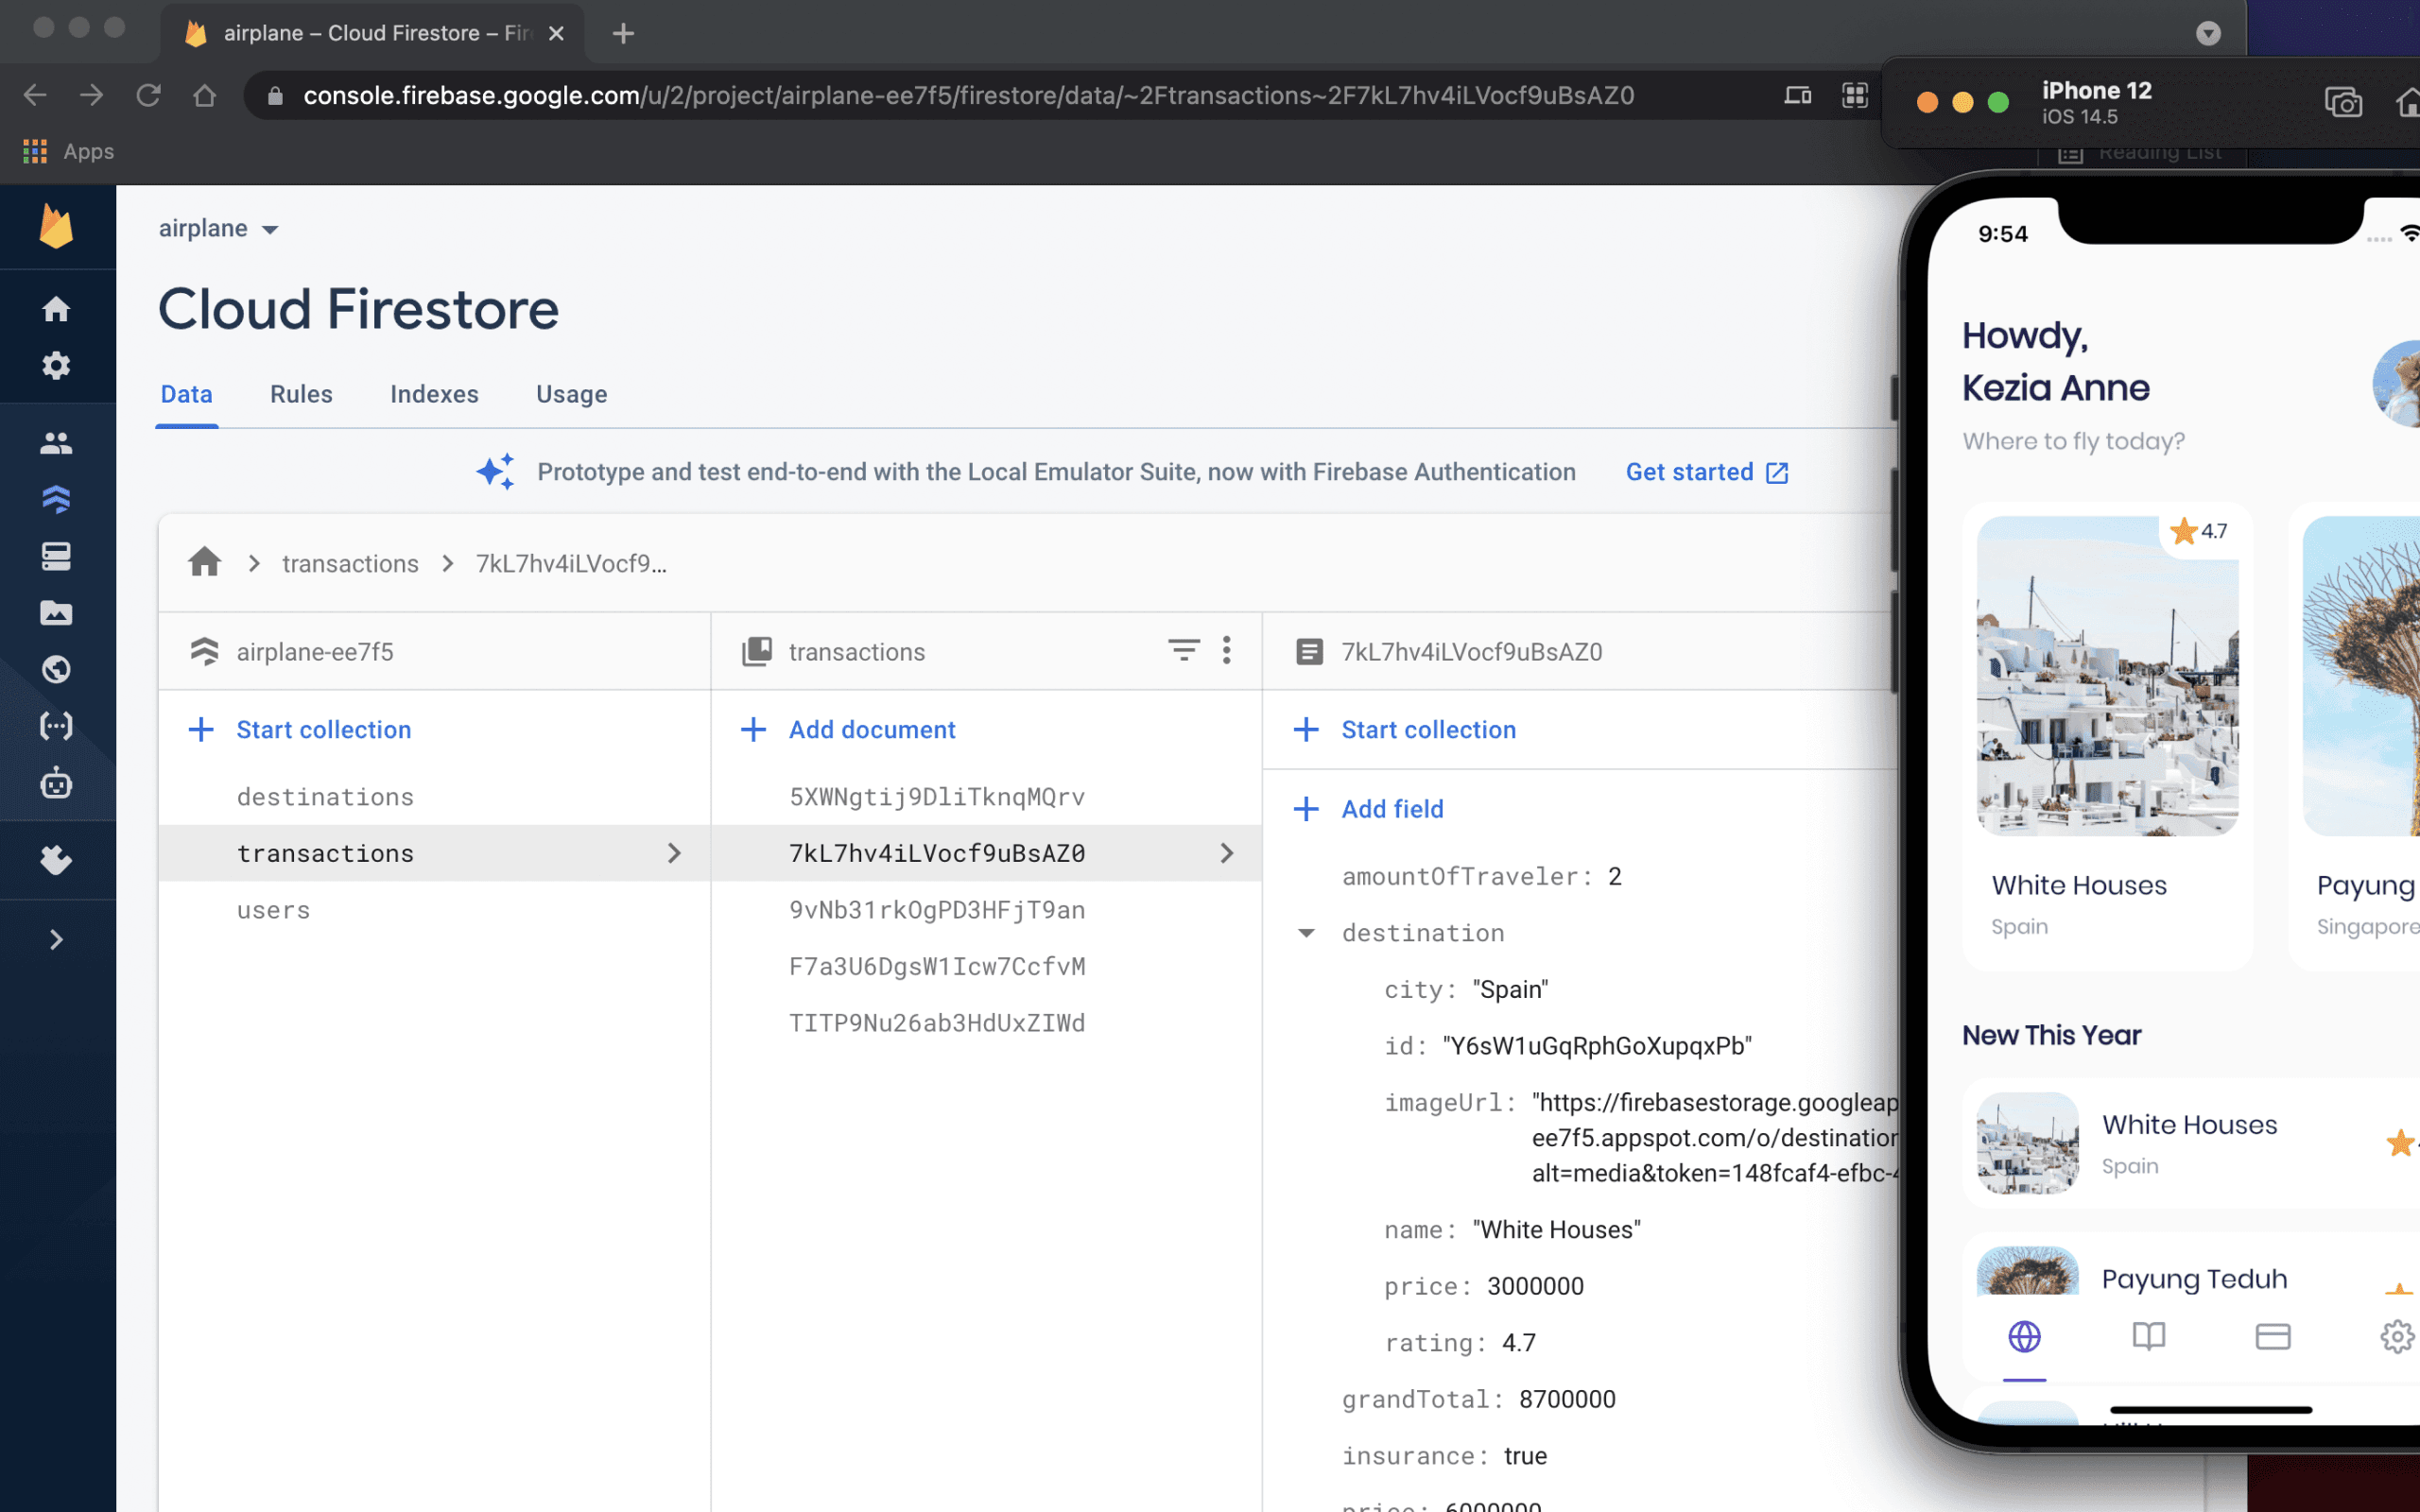The width and height of the screenshot is (2420, 1512).
Task: Open browser tab search dropdown arrow
Action: 2208,33
